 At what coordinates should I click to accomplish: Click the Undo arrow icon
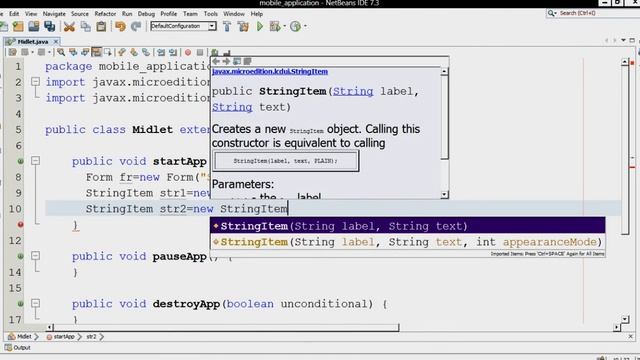120,27
